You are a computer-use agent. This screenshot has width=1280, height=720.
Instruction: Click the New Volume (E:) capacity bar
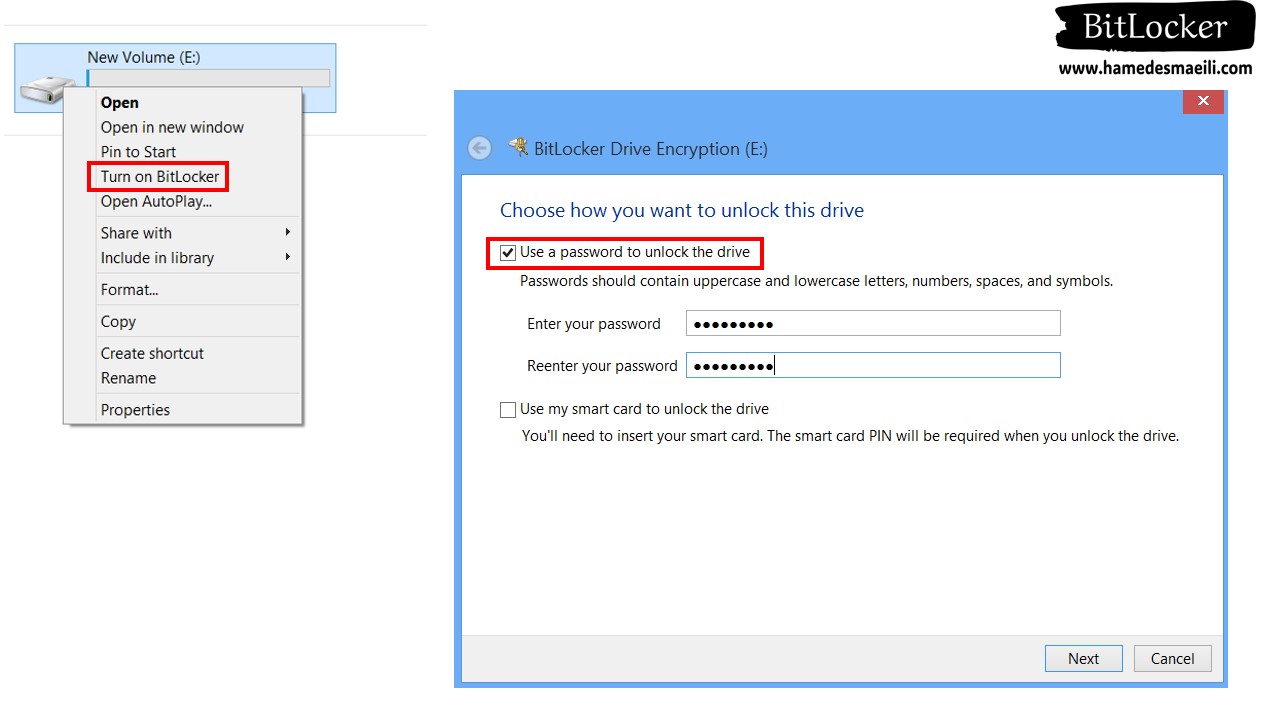[x=208, y=78]
